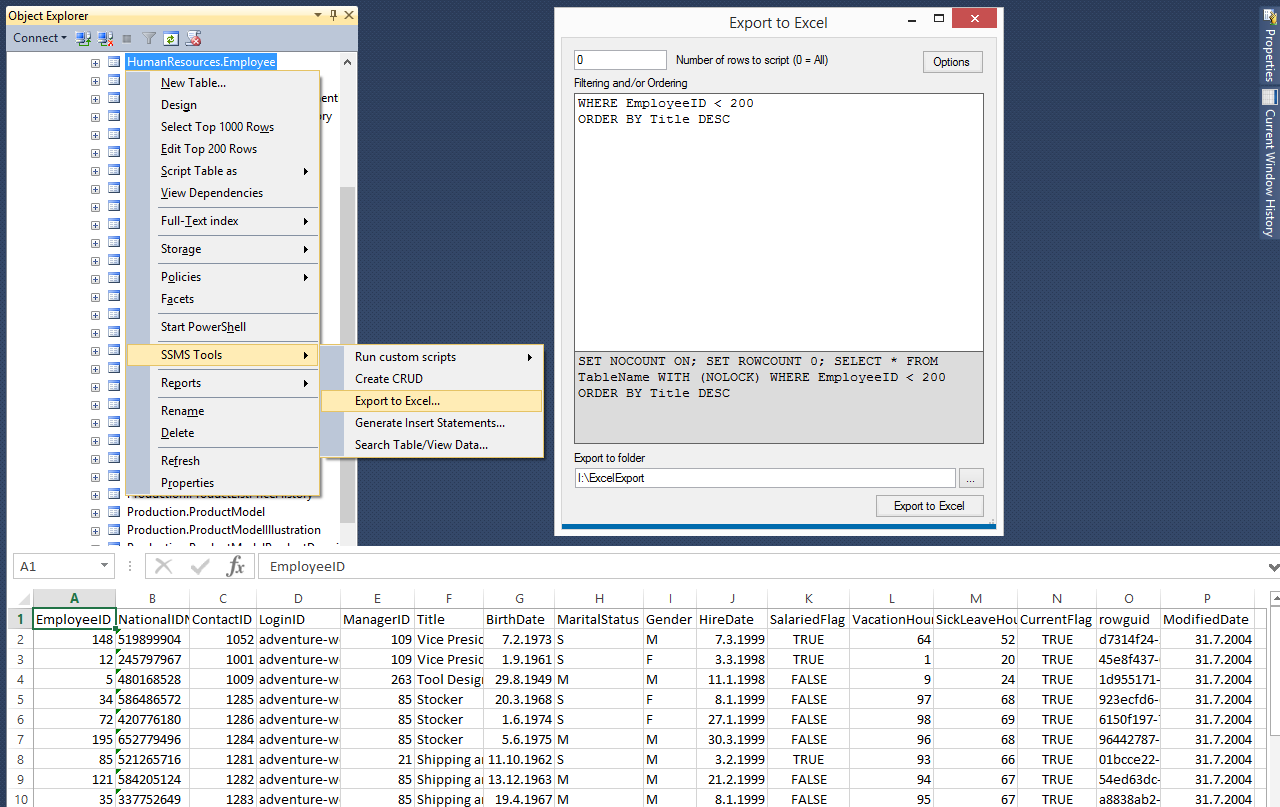Choose Delete from context menu
1280x807 pixels.
[x=223, y=433]
